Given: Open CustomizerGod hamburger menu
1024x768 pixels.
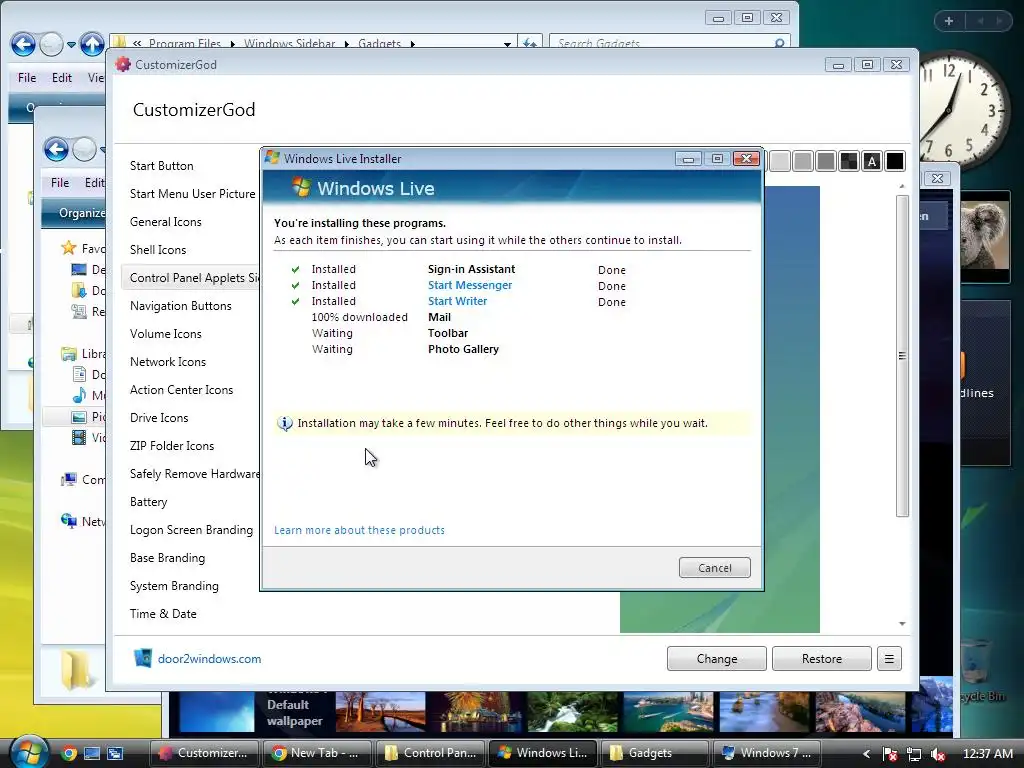Looking at the screenshot, I should coord(889,659).
